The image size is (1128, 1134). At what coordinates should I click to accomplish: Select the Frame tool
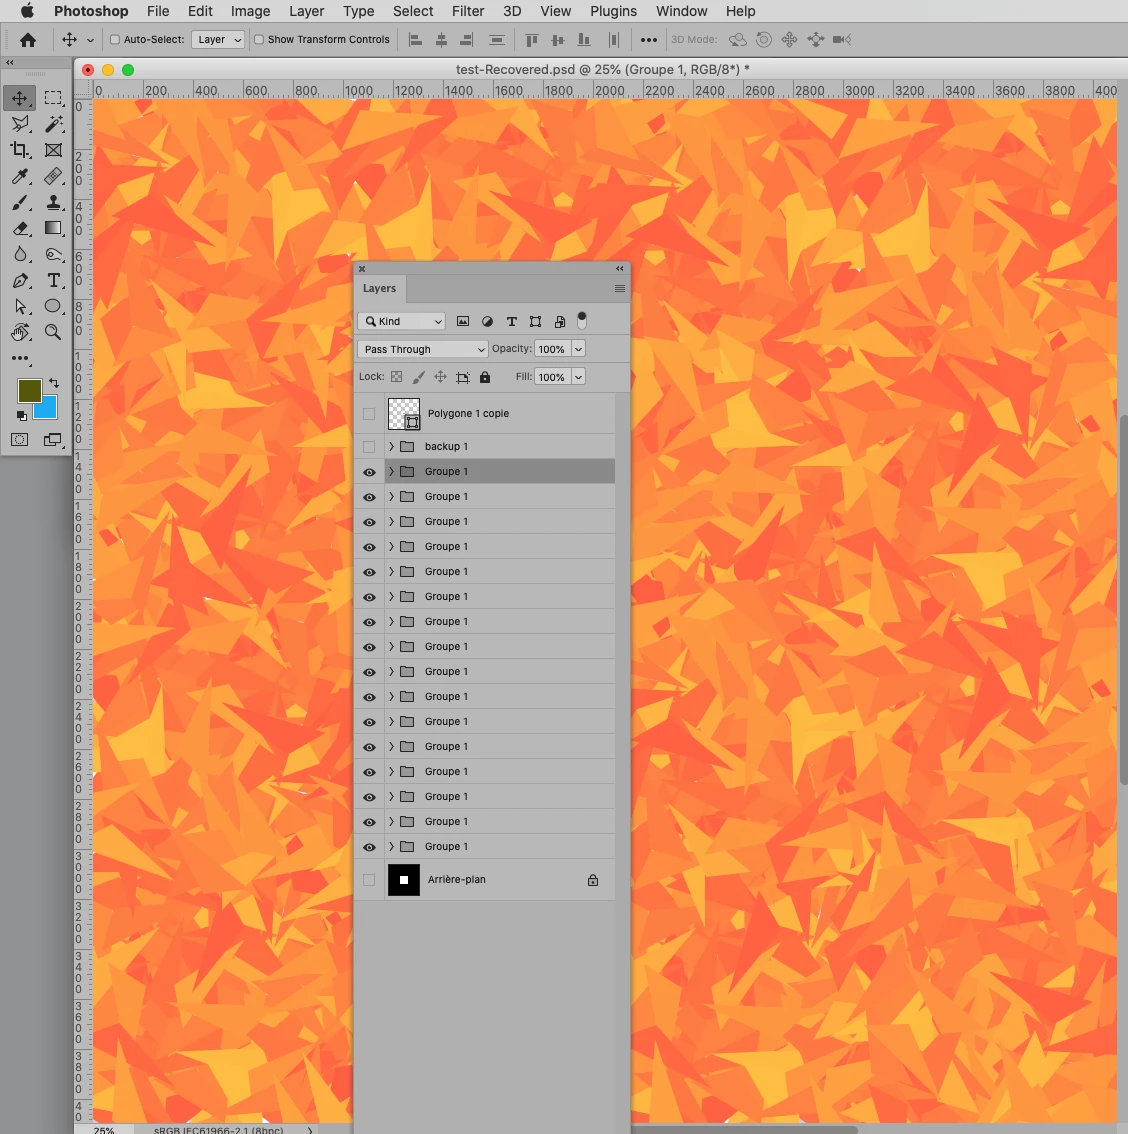[53, 150]
